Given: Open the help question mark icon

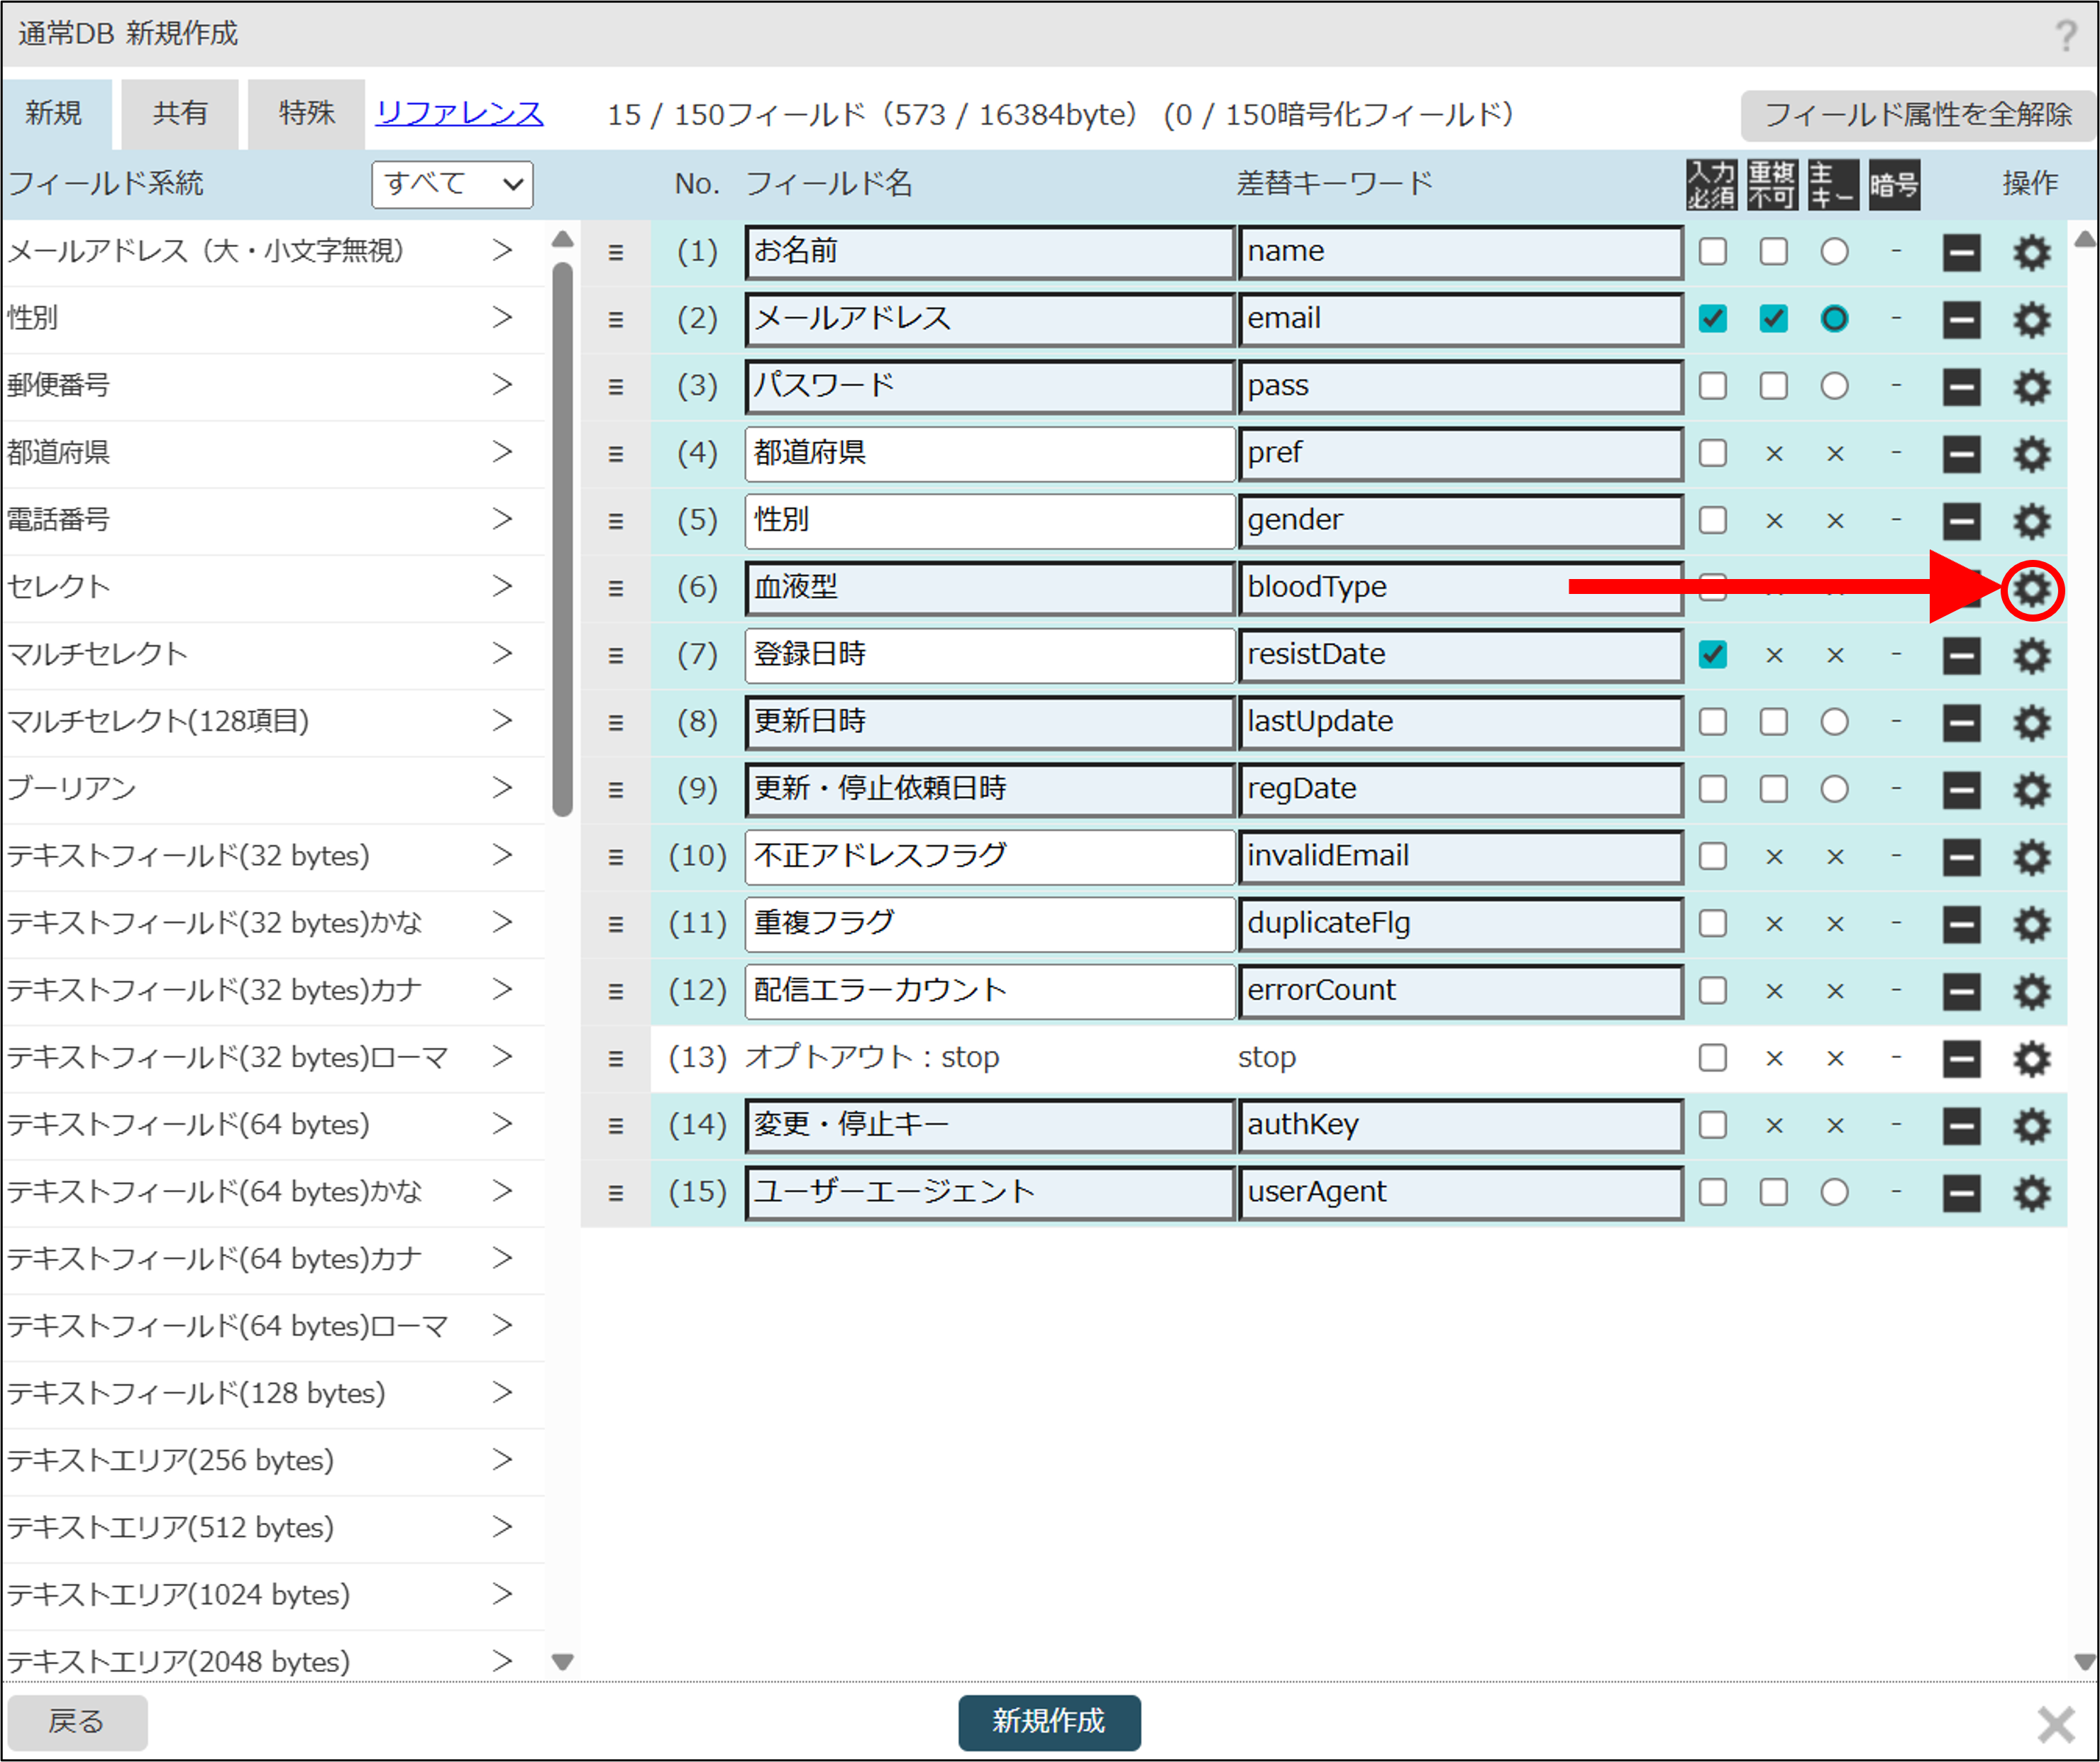Looking at the screenshot, I should [x=2066, y=36].
